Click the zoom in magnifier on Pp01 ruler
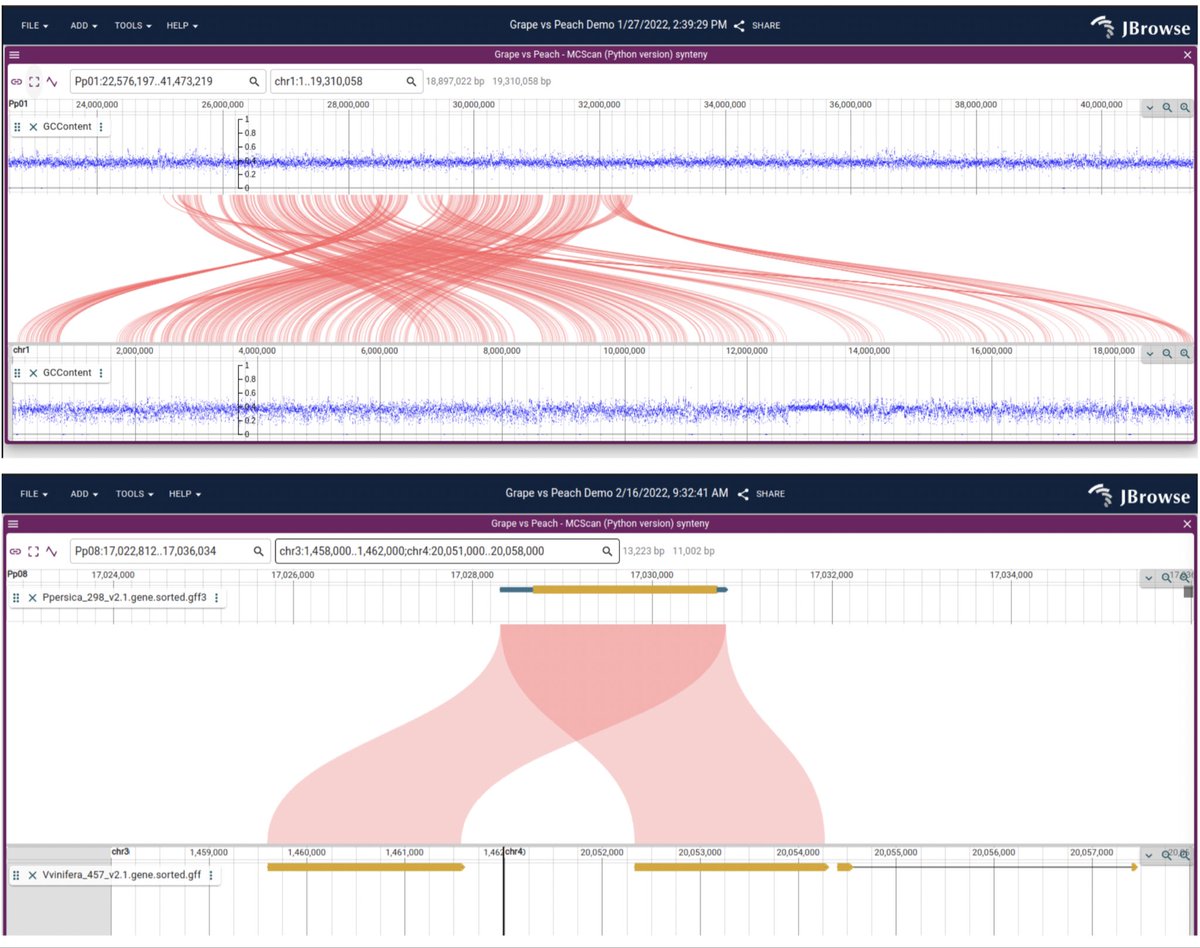 coord(1184,107)
